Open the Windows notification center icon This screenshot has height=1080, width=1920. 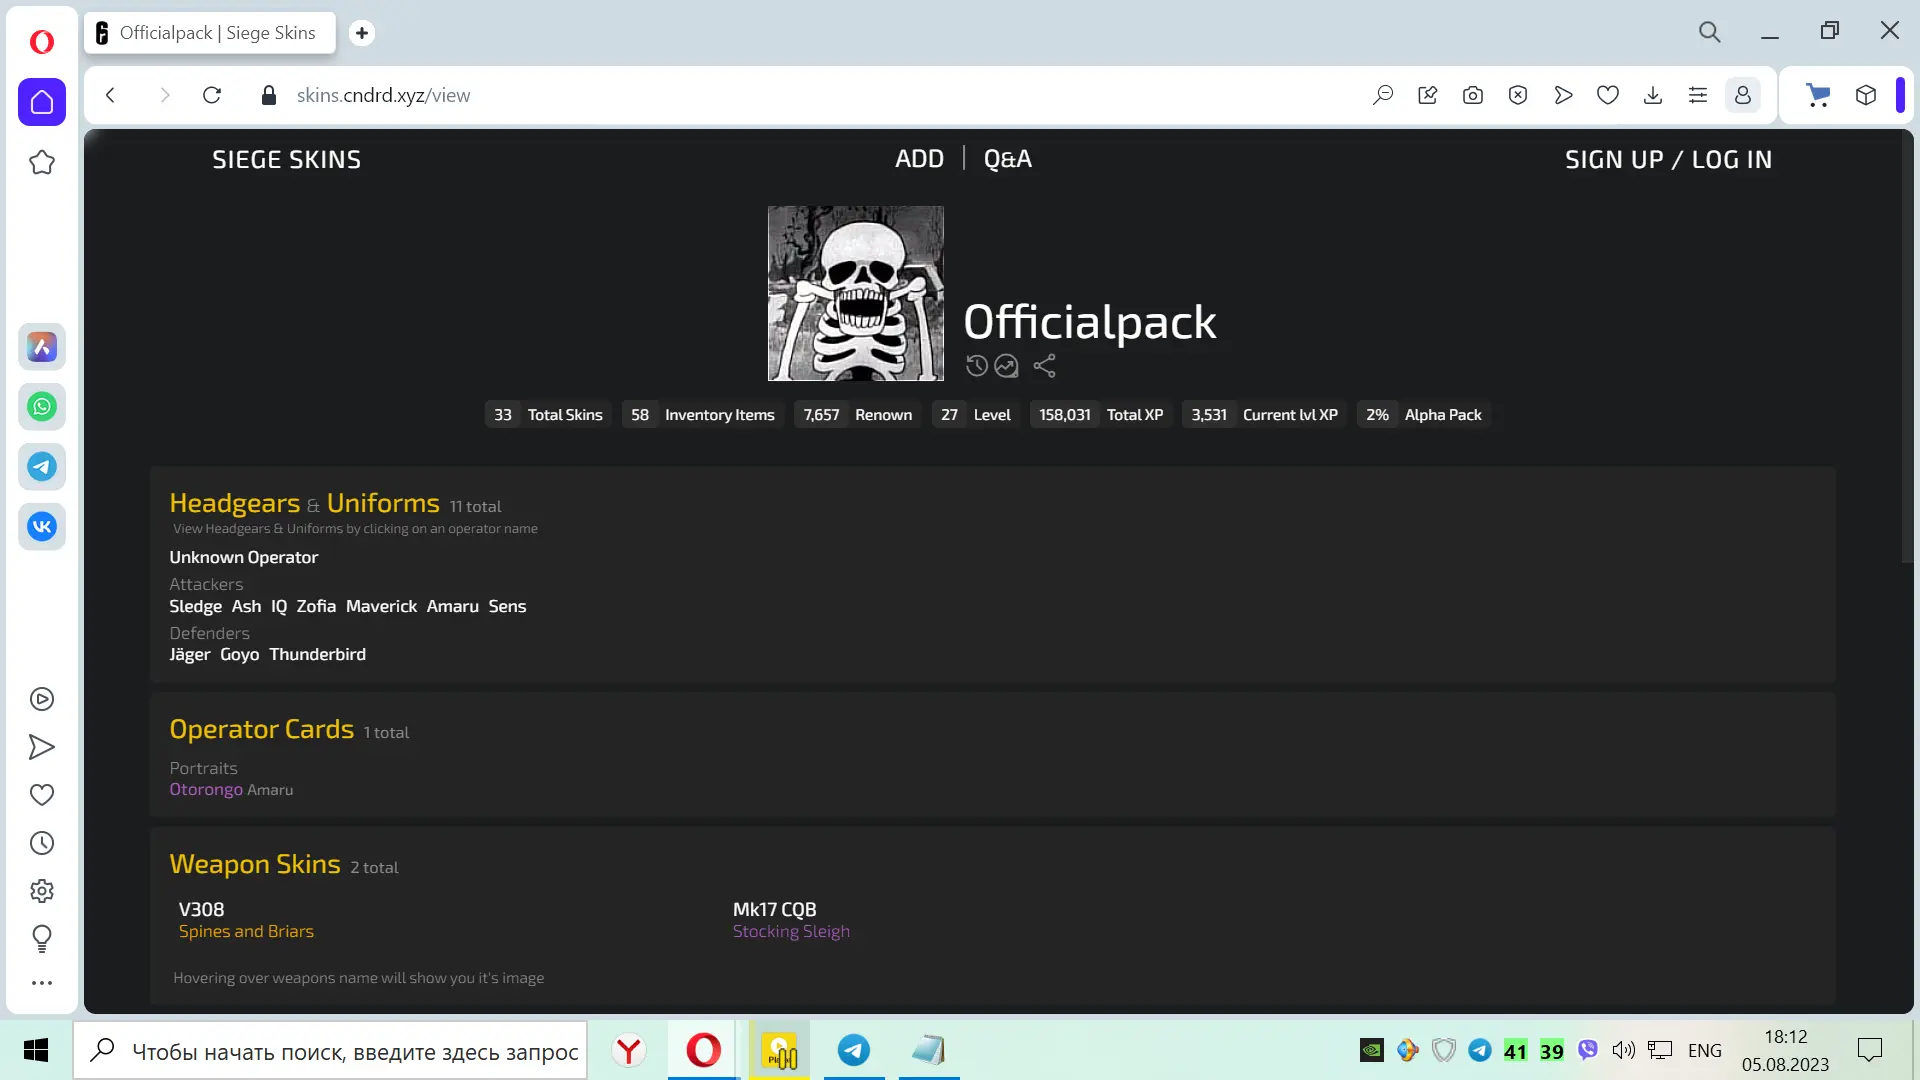1869,1051
